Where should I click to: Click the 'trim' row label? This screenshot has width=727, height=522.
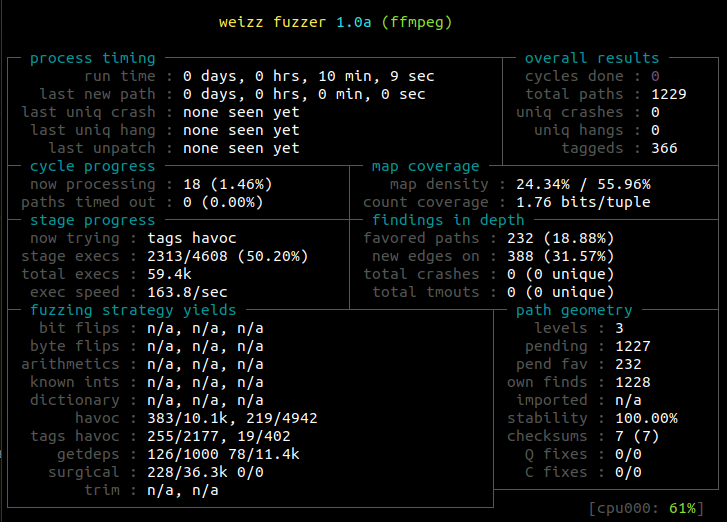[102, 490]
